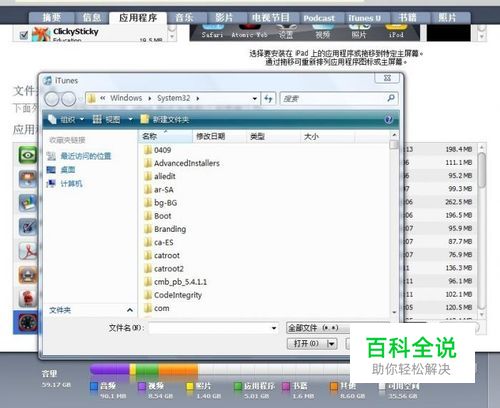500x408 pixels.
Task: Click the 打开 button
Action: tap(306, 343)
